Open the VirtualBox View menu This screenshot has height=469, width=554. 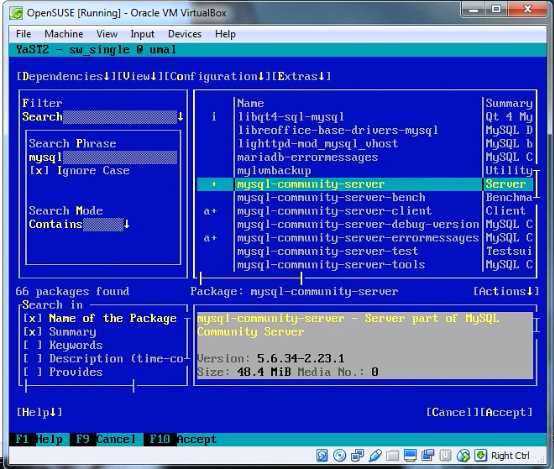pyautogui.click(x=107, y=34)
